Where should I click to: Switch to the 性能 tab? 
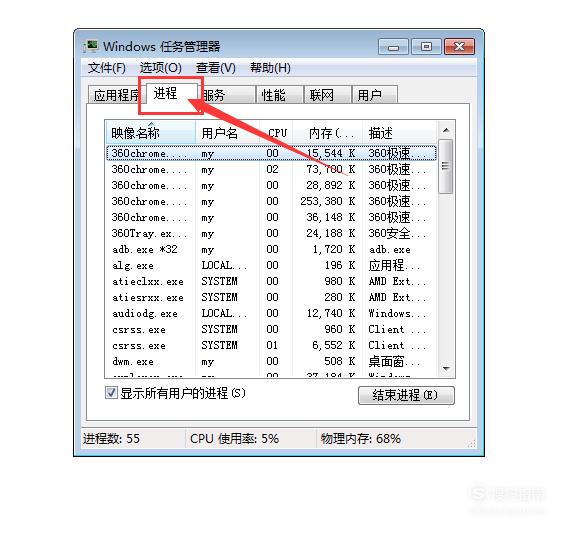click(x=280, y=95)
